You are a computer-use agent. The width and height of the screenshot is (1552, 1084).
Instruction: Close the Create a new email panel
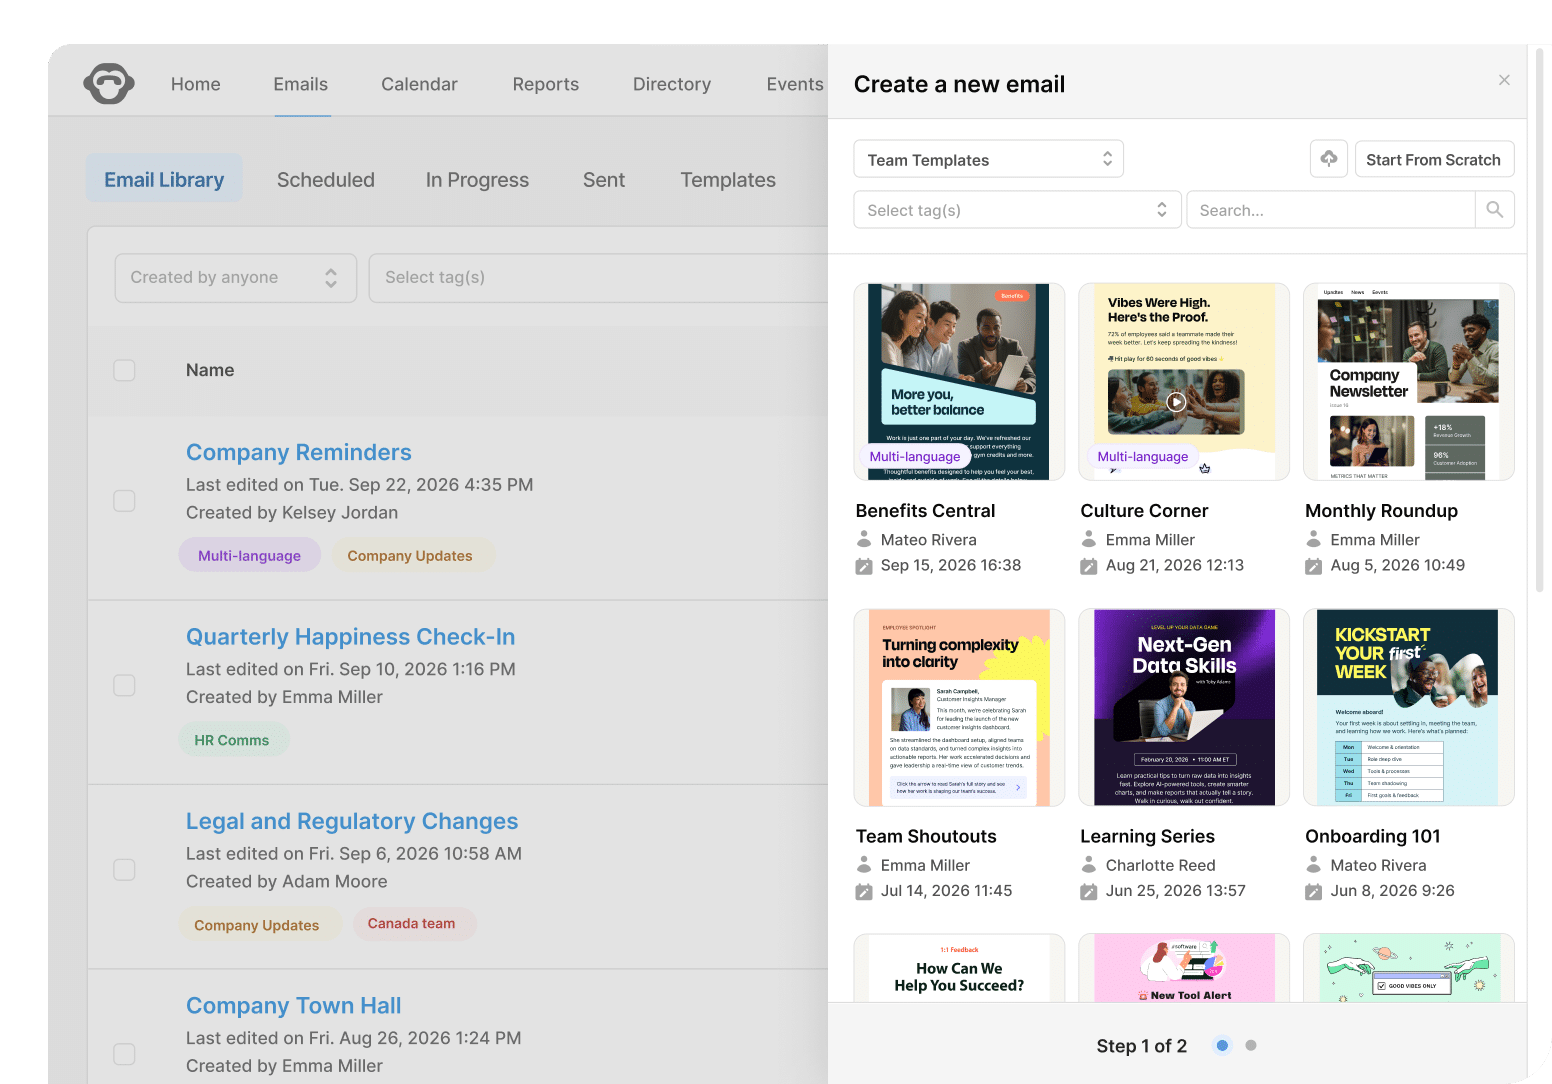pyautogui.click(x=1504, y=80)
